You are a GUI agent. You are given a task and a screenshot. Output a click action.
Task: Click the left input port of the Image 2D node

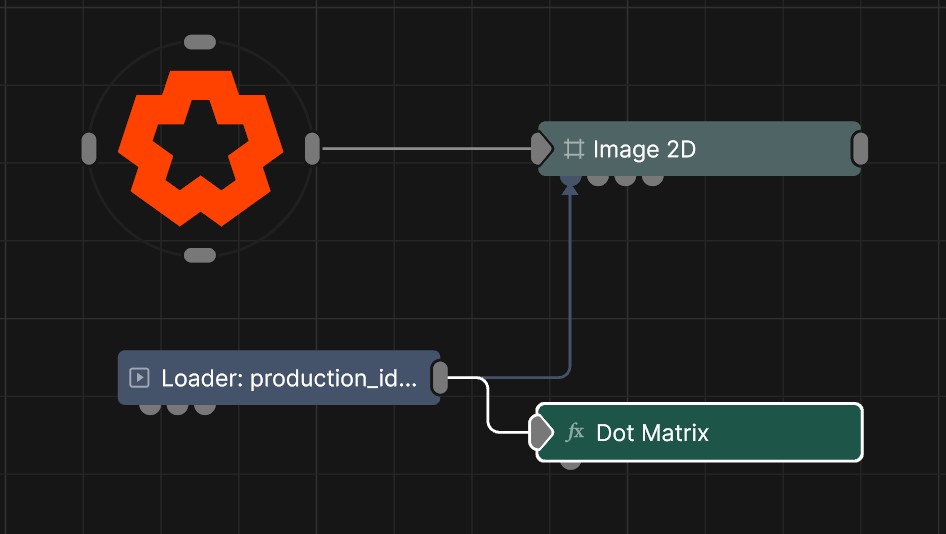click(540, 149)
